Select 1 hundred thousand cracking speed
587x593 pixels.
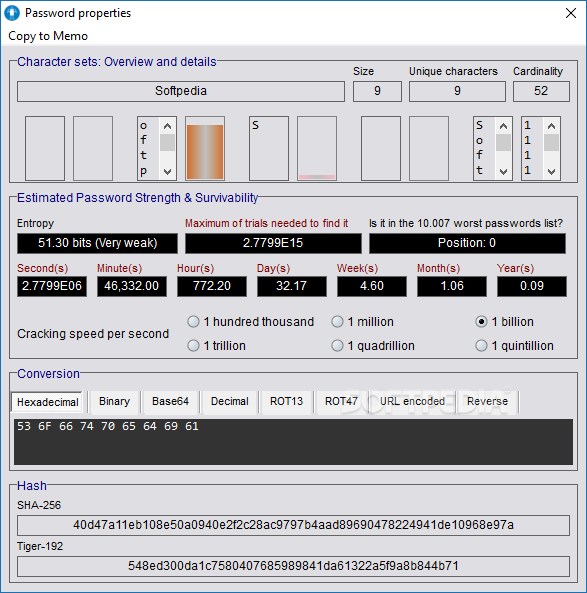coord(251,322)
